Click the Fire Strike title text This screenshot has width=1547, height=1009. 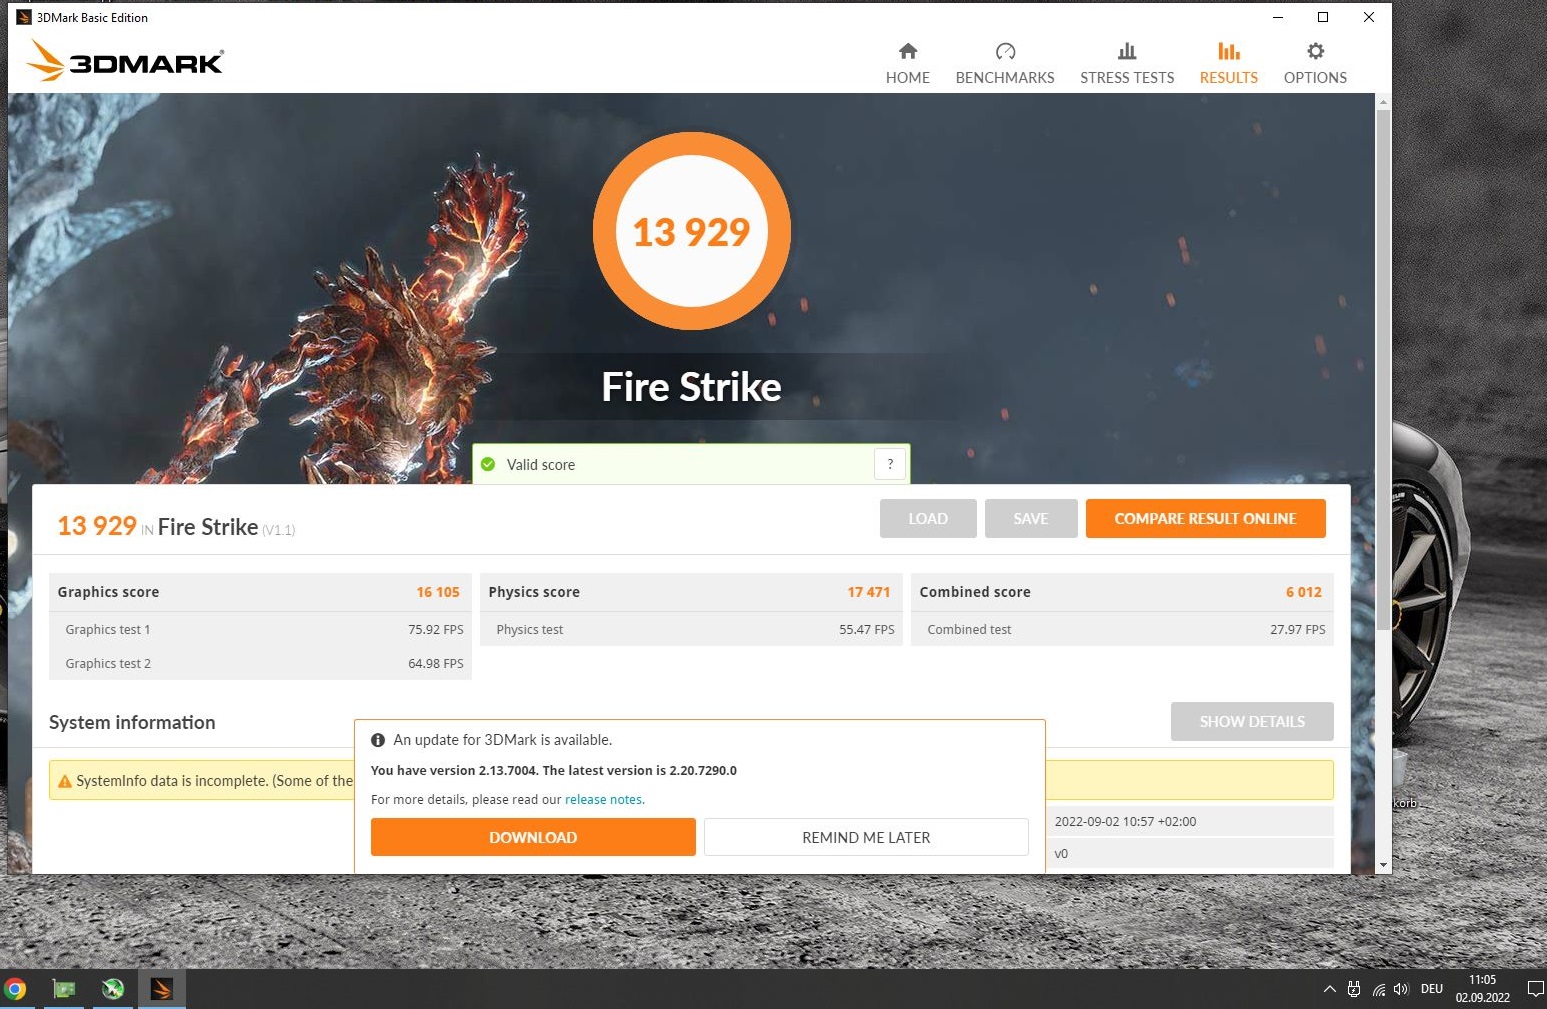[691, 387]
